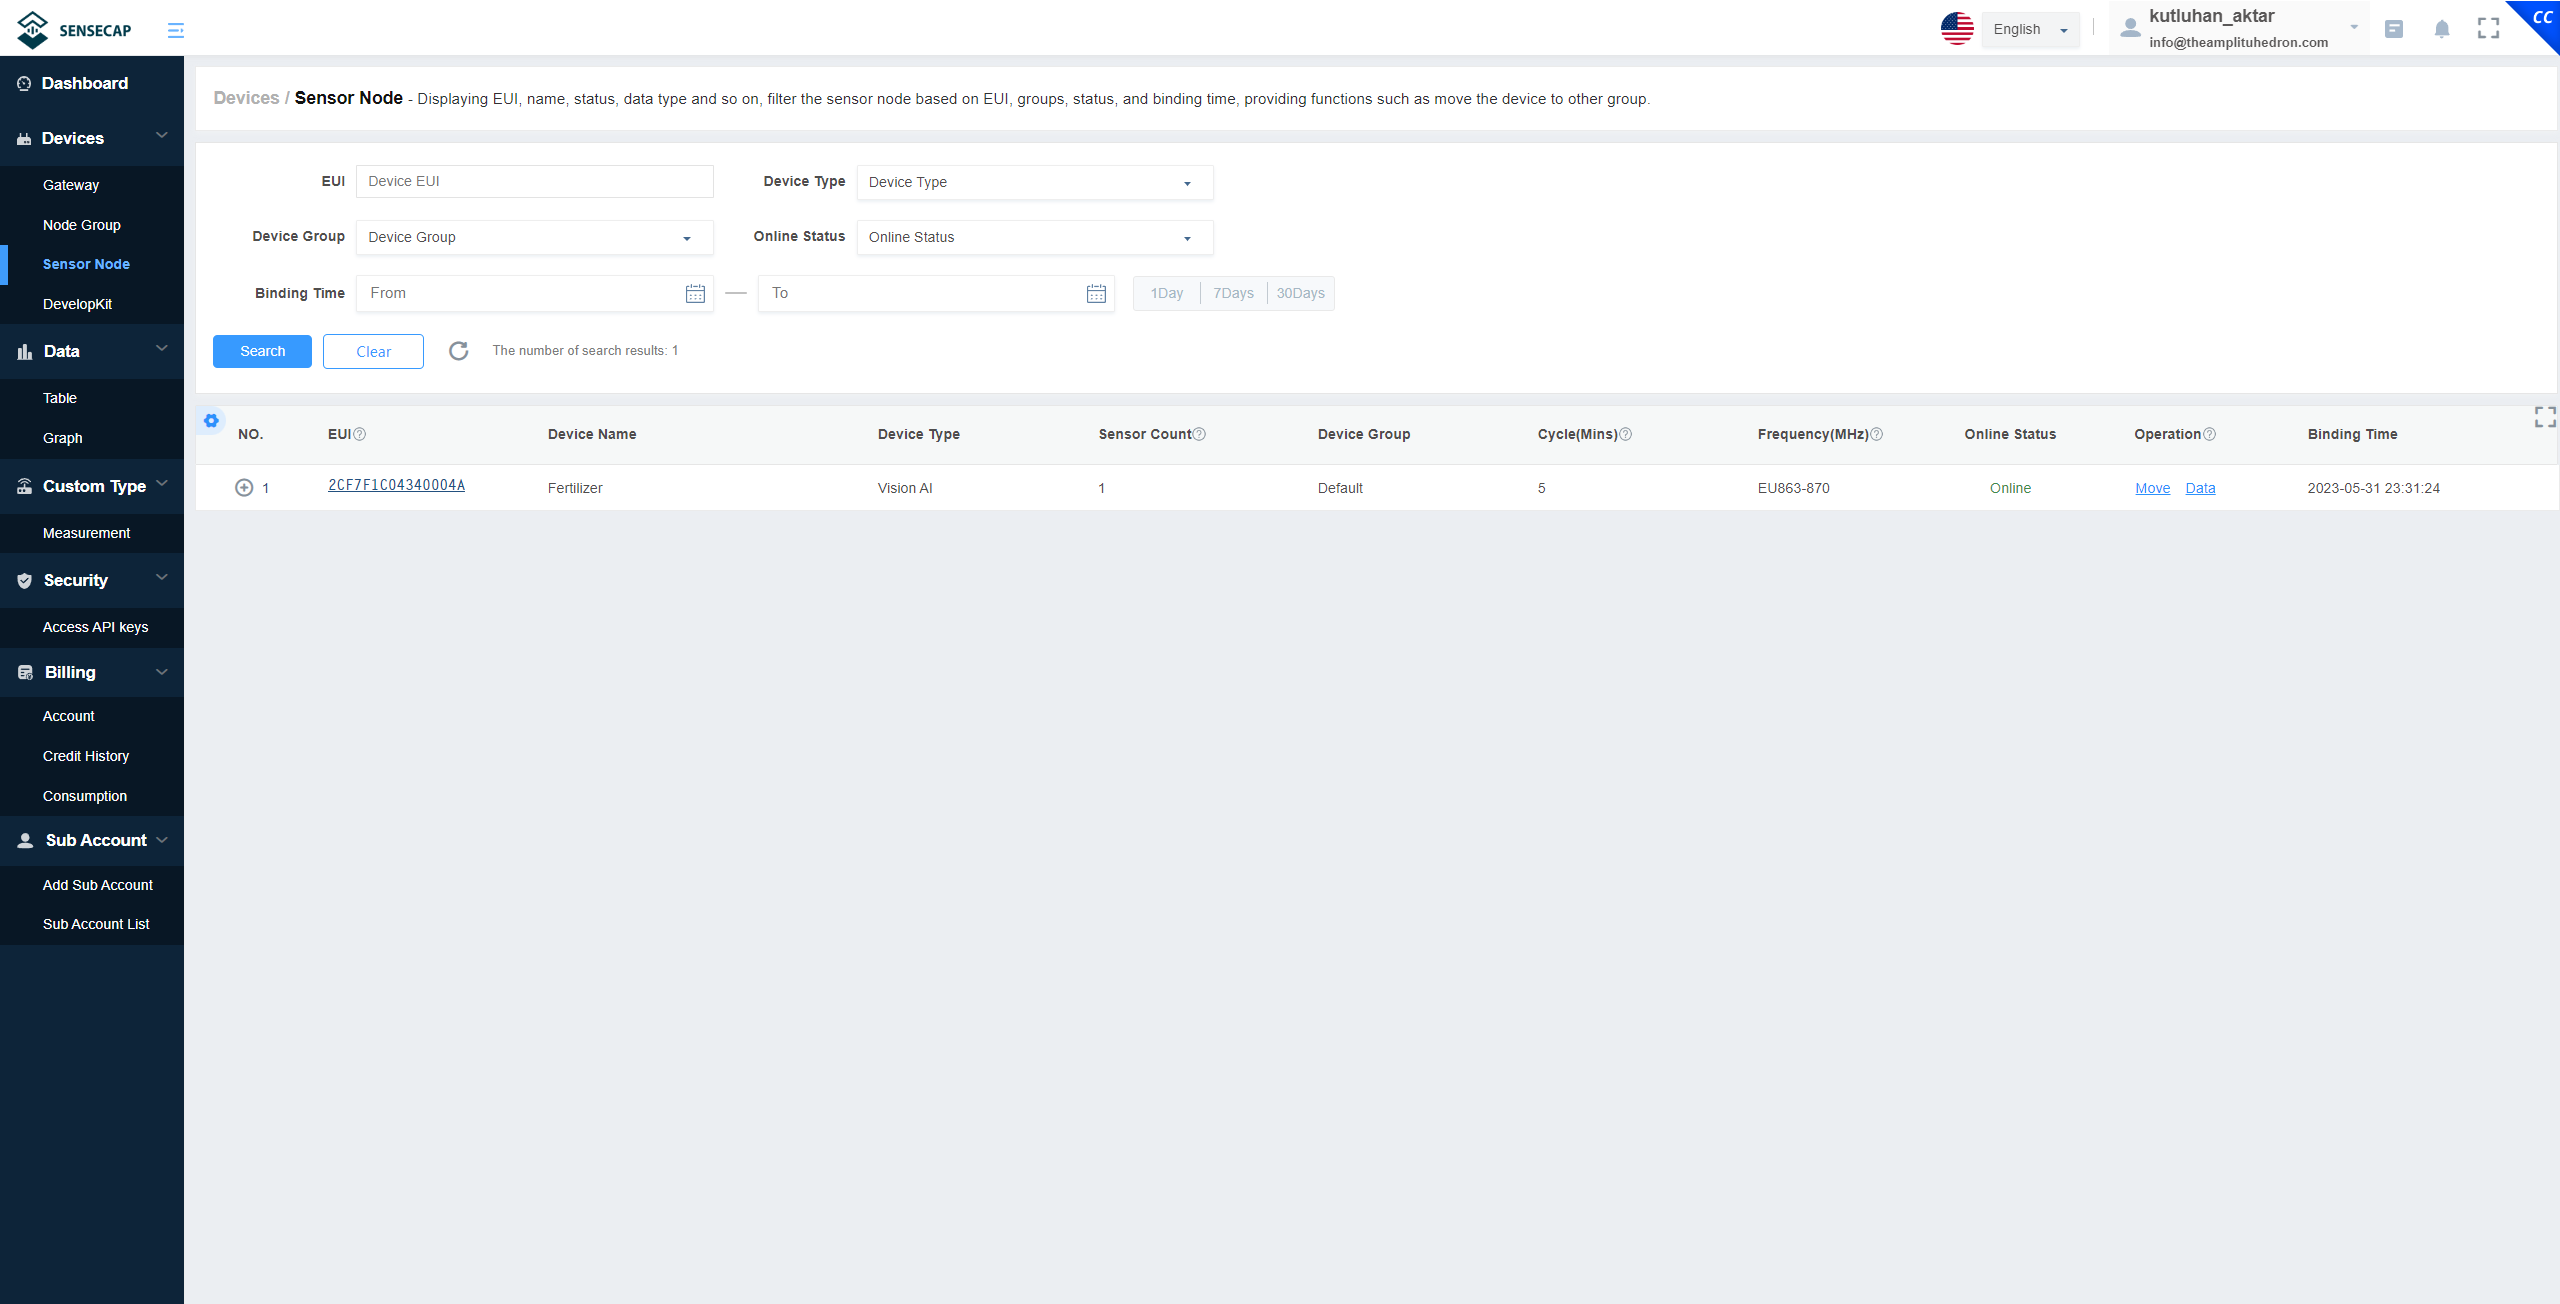The width and height of the screenshot is (2560, 1304).
Task: Click the table expand fullscreen icon
Action: click(x=2544, y=417)
